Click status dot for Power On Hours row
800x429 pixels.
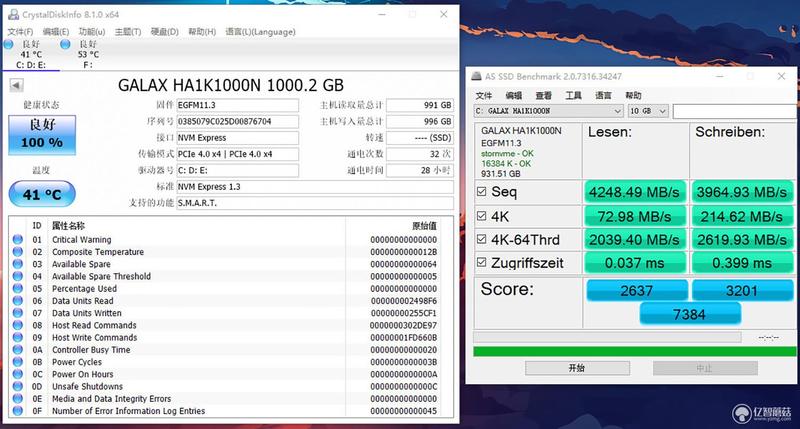[18, 374]
